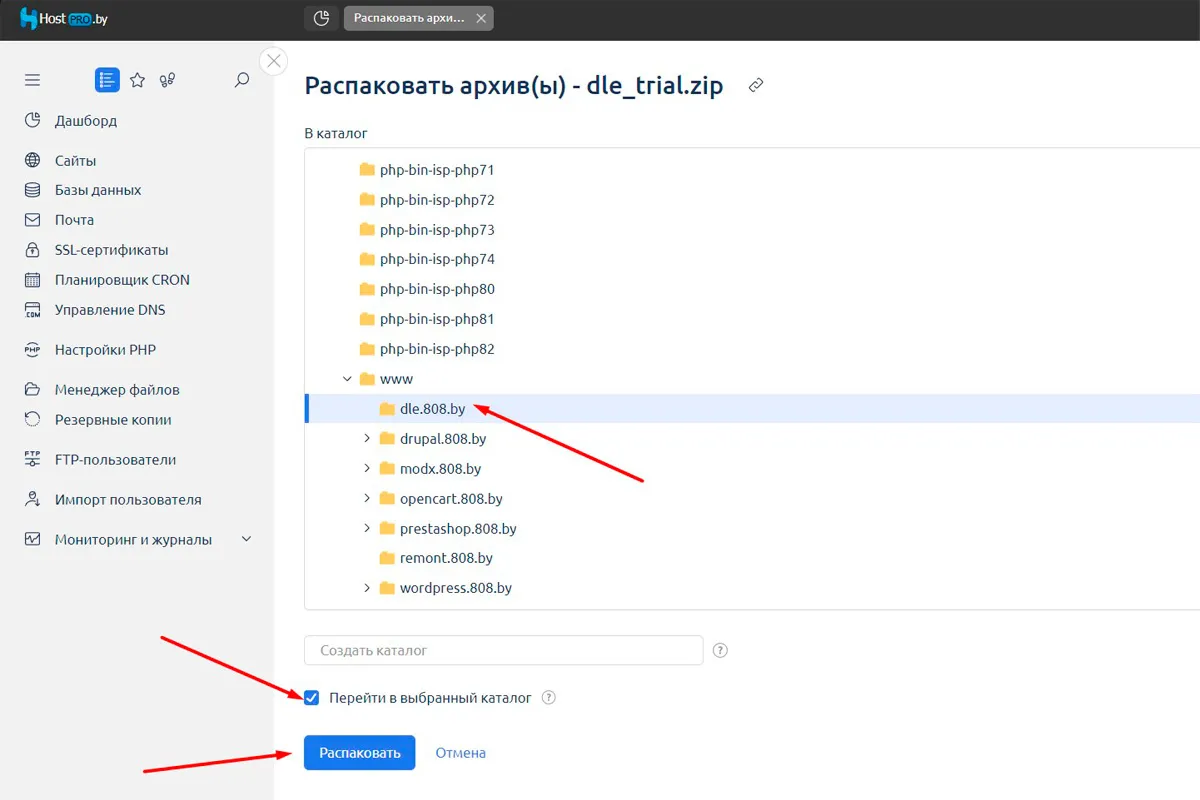Select folder php-bin-isp-php82
This screenshot has height=800, width=1200.
point(437,349)
